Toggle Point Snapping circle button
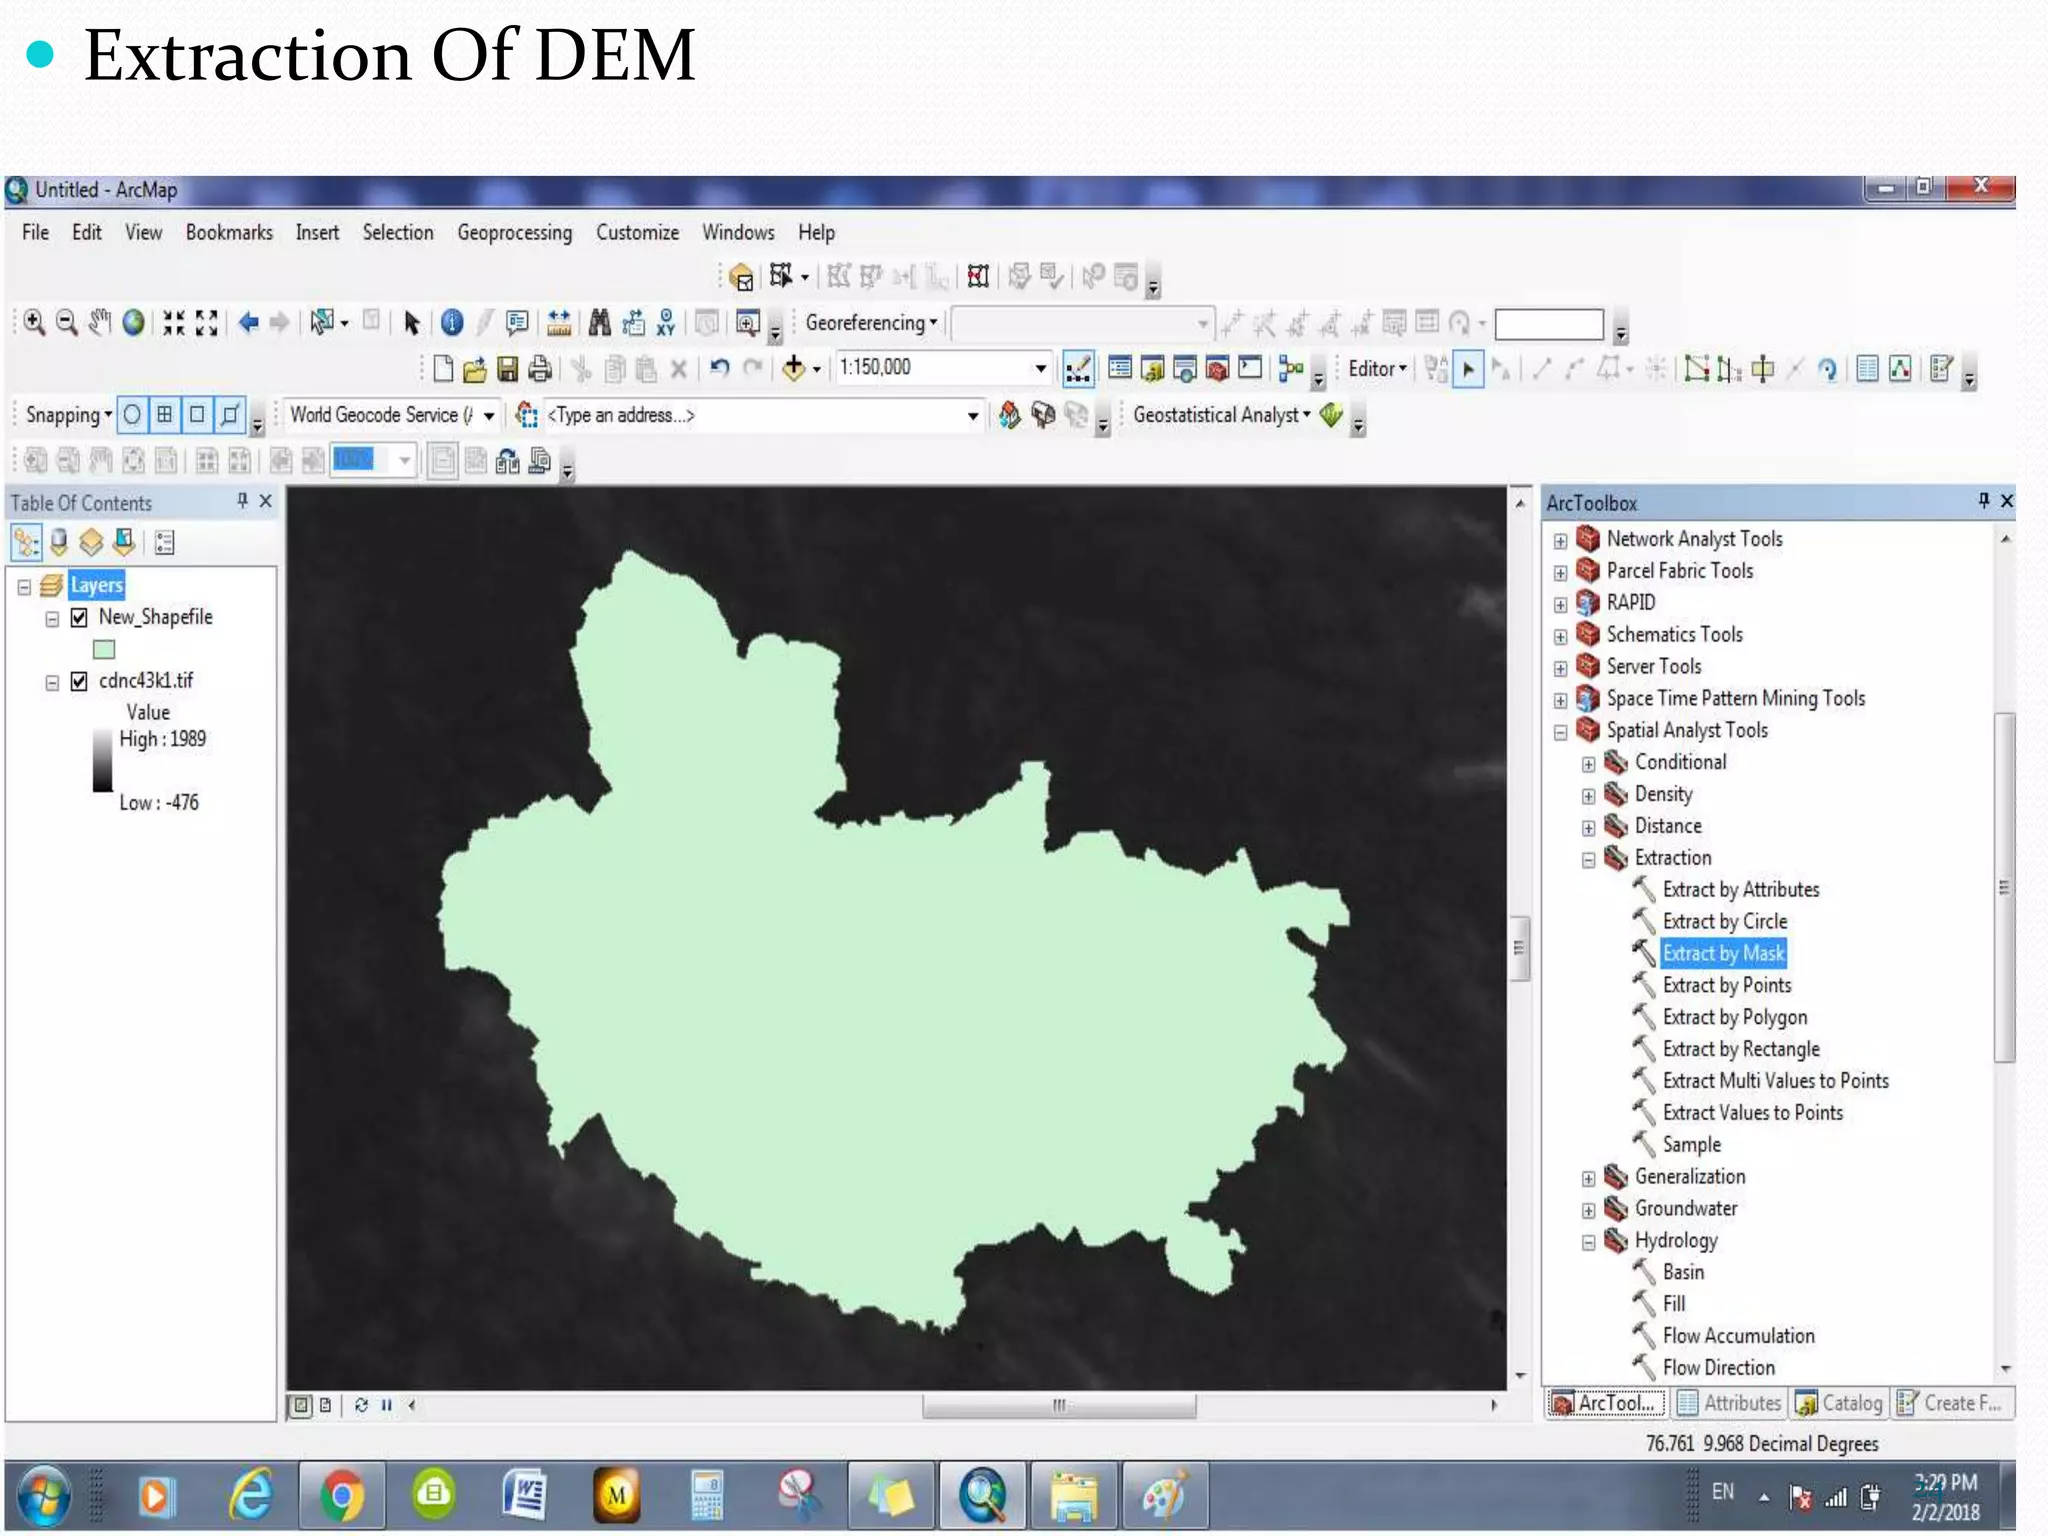Viewport: 2048px width, 1536px height. 132,414
